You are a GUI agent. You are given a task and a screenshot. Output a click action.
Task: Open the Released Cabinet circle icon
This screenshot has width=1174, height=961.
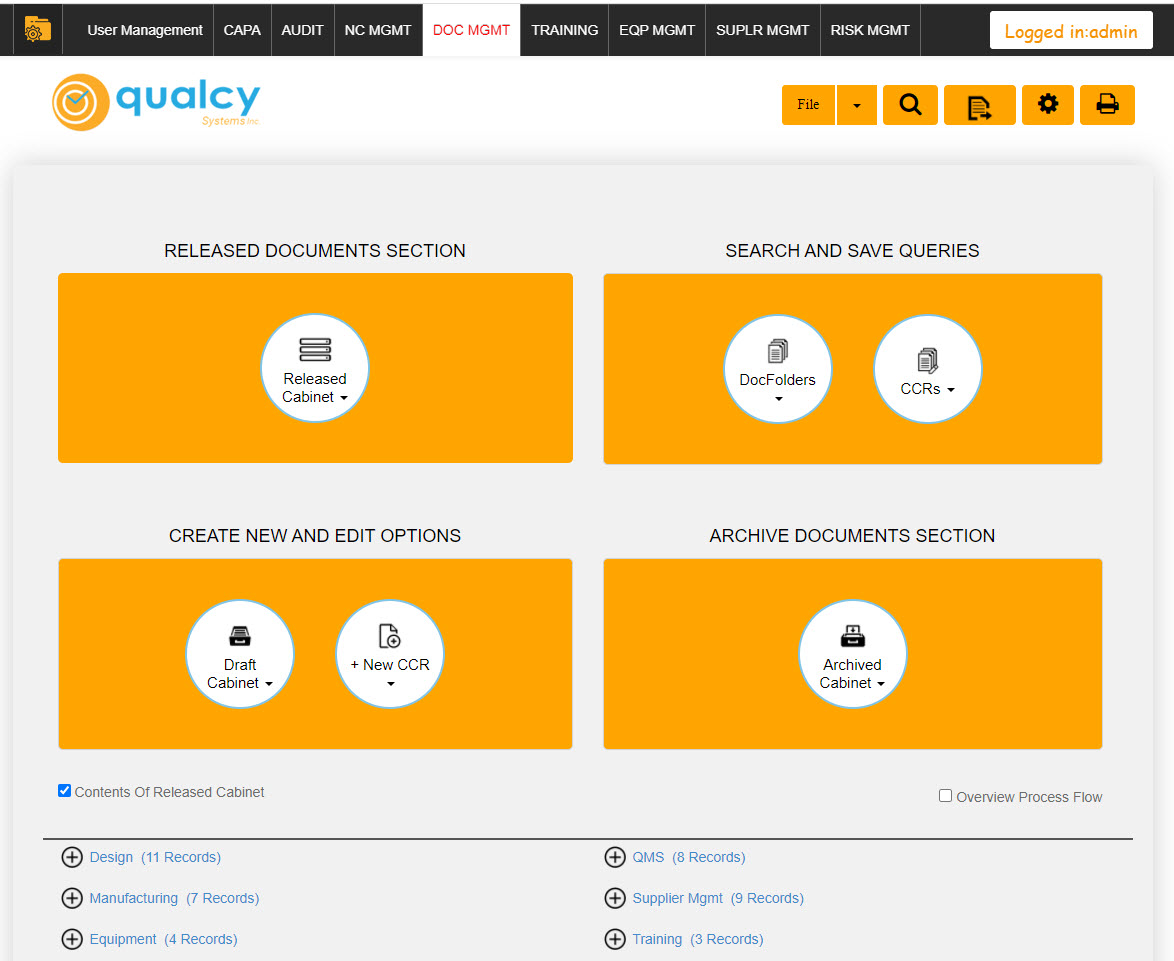[314, 368]
